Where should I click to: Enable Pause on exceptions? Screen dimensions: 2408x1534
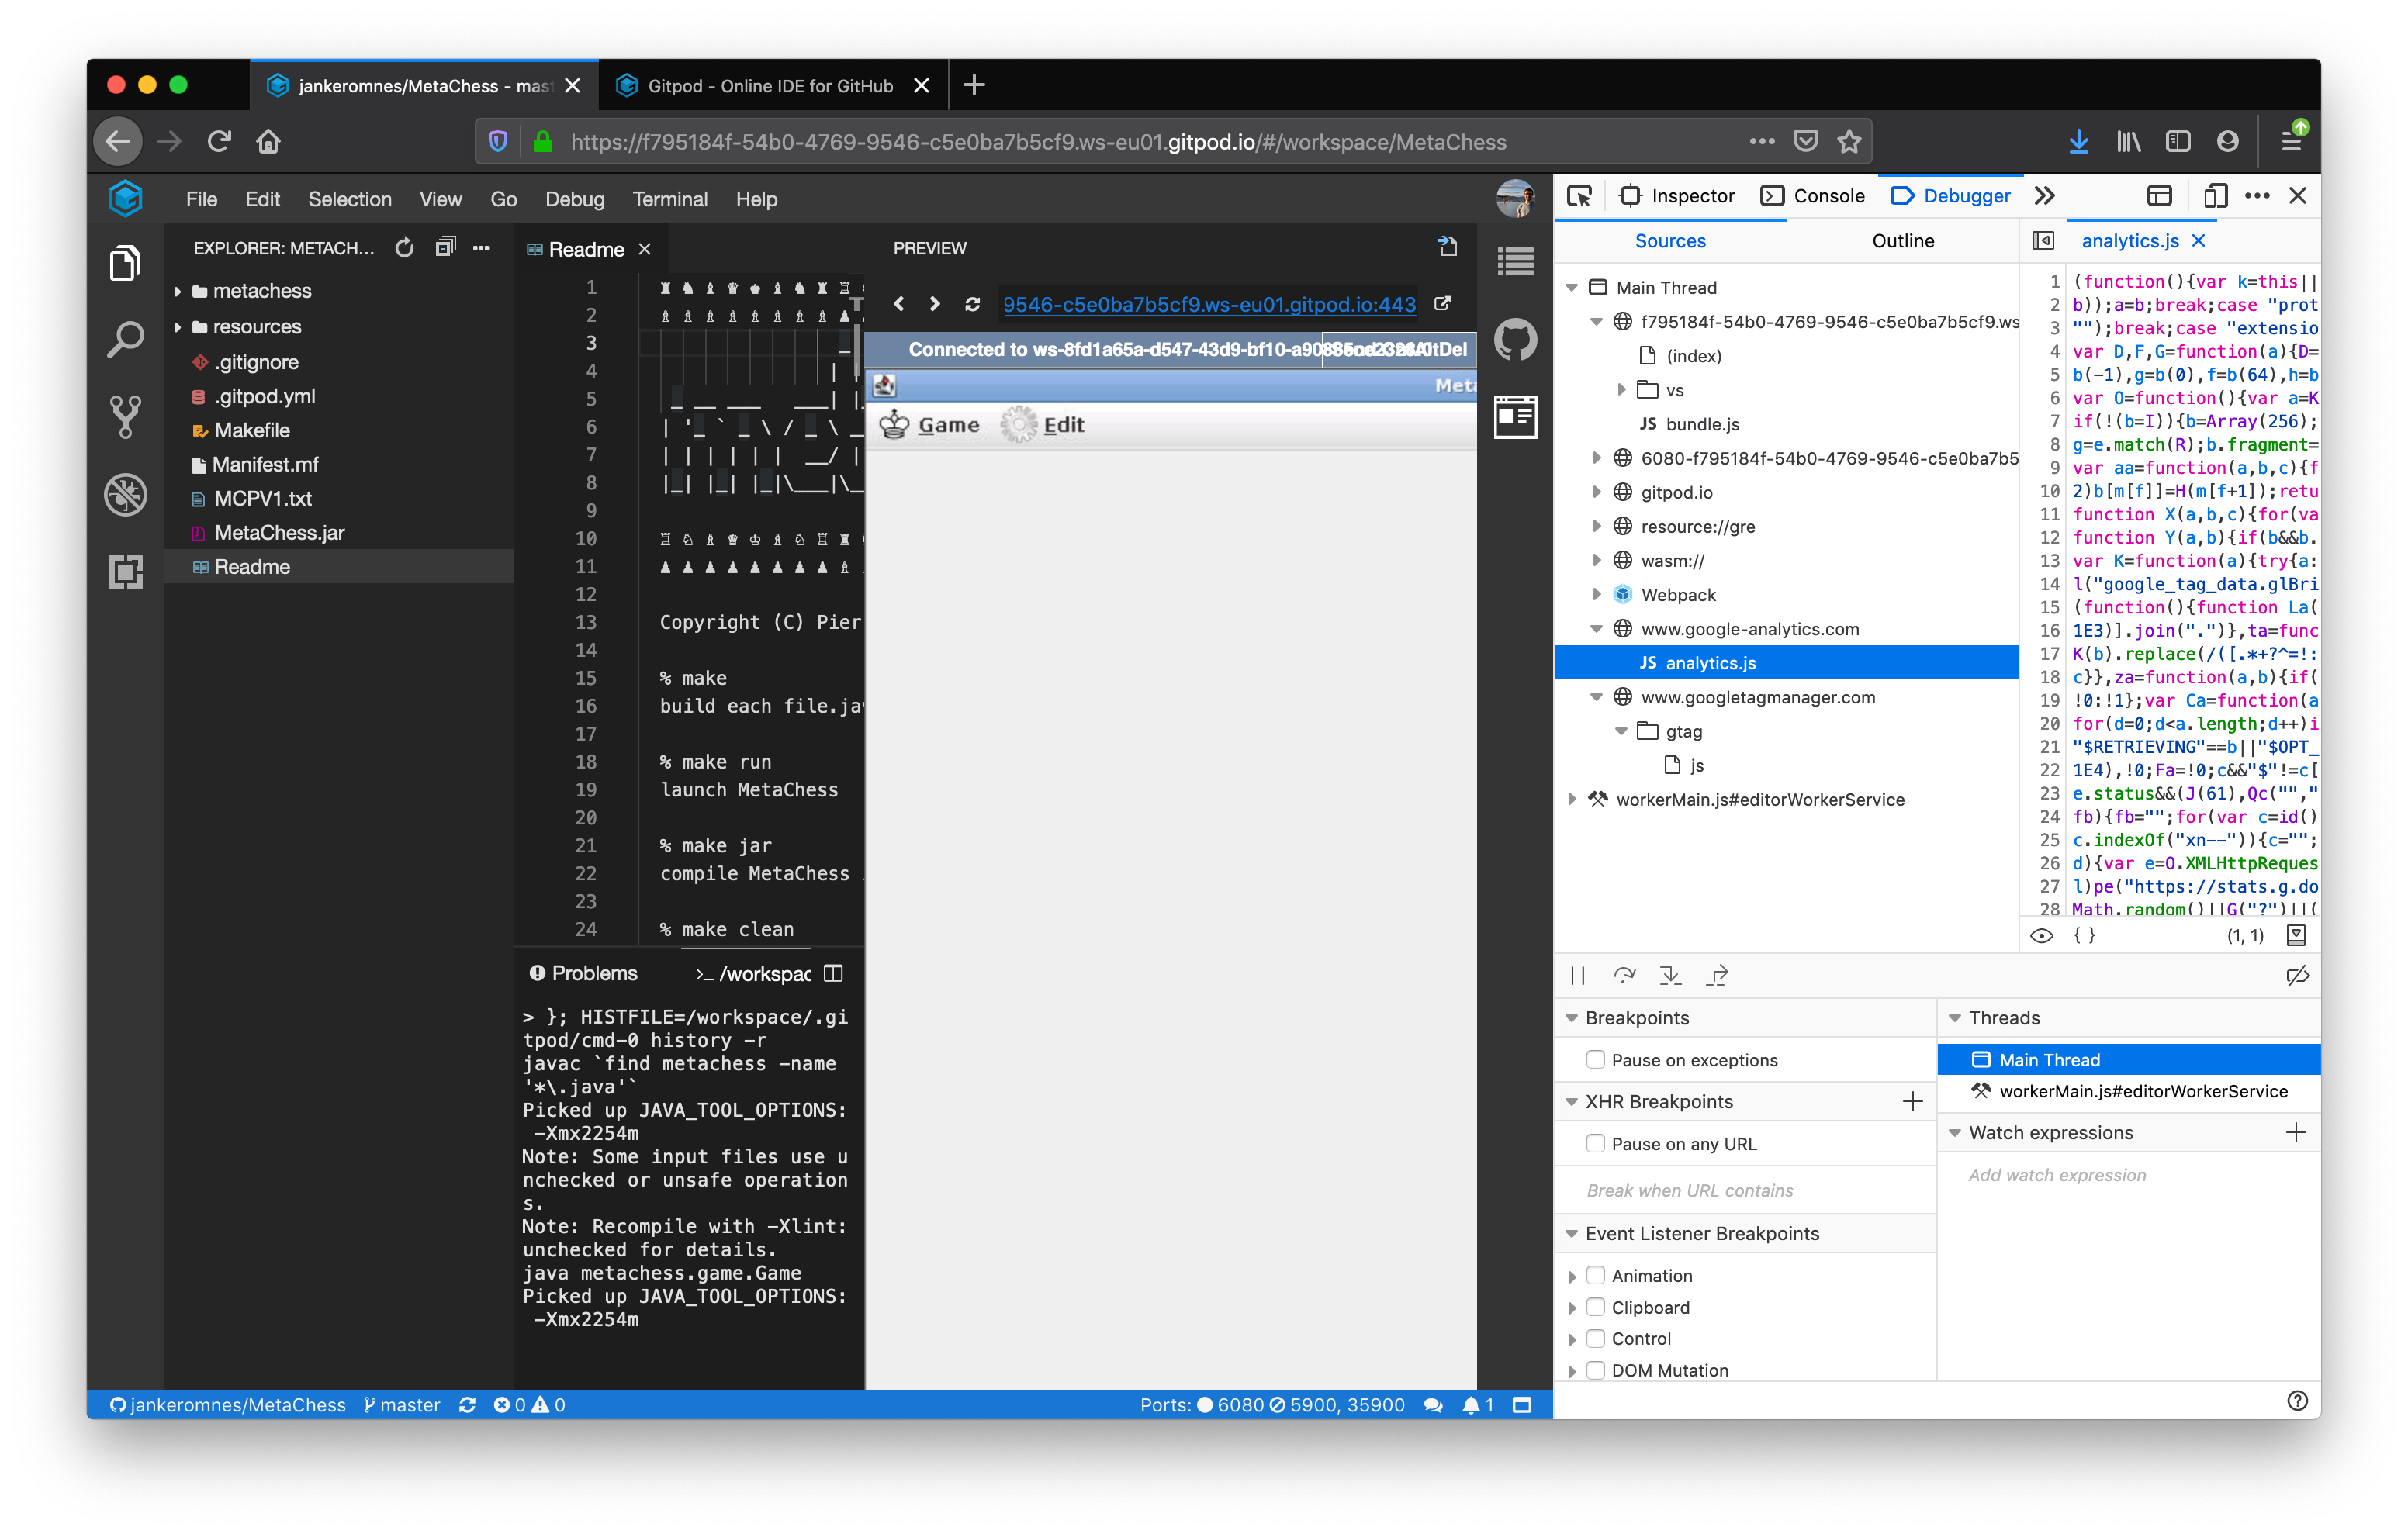pos(1595,1059)
